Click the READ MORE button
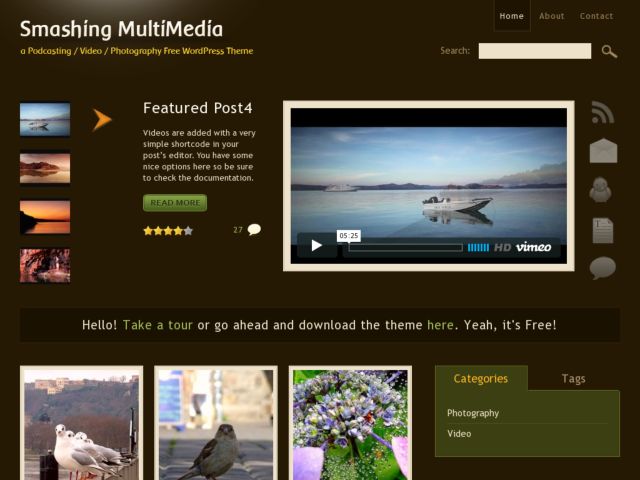 coord(175,203)
